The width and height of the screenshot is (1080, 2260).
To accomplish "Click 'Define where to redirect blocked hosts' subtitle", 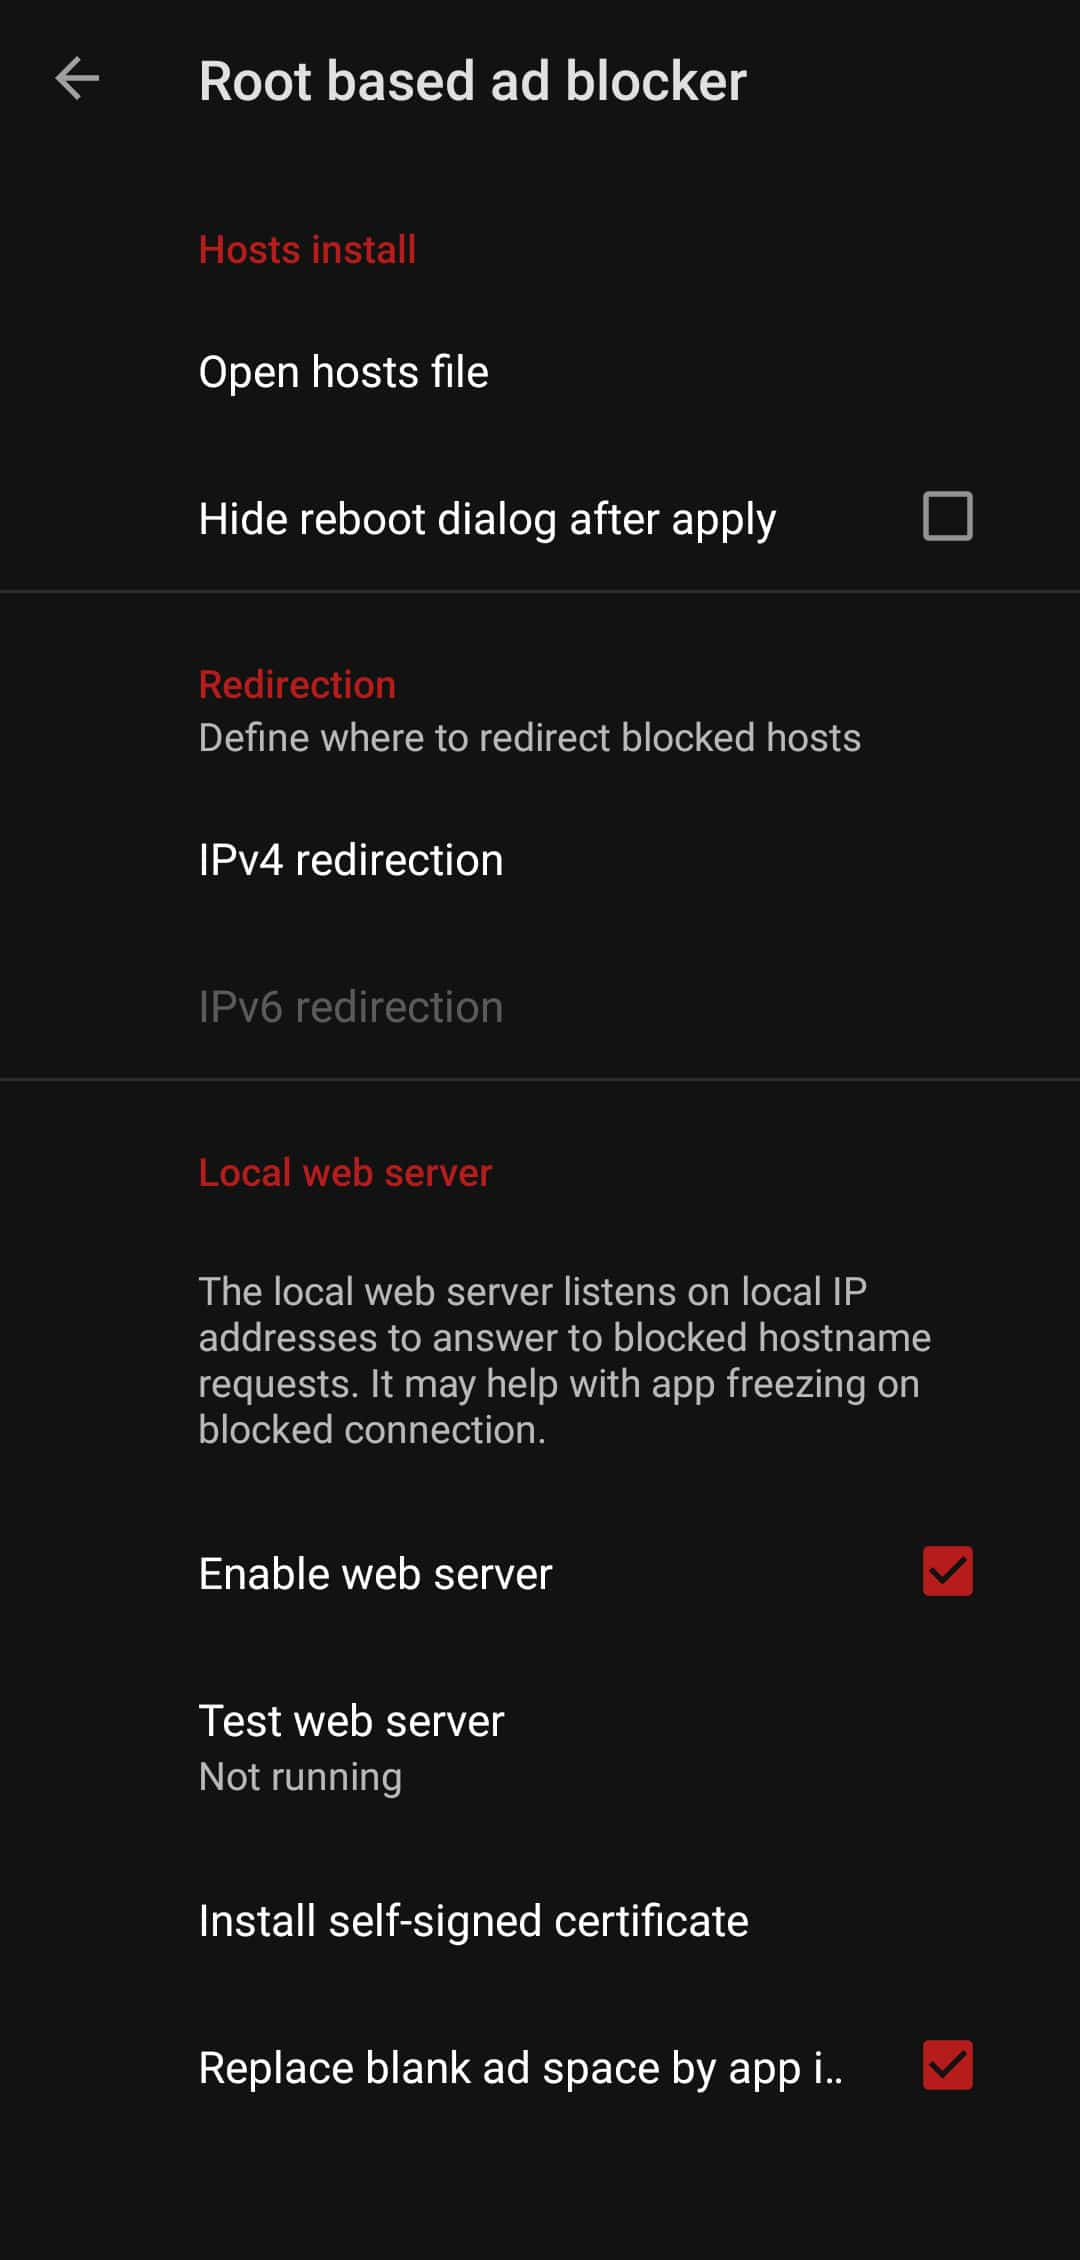I will (529, 738).
